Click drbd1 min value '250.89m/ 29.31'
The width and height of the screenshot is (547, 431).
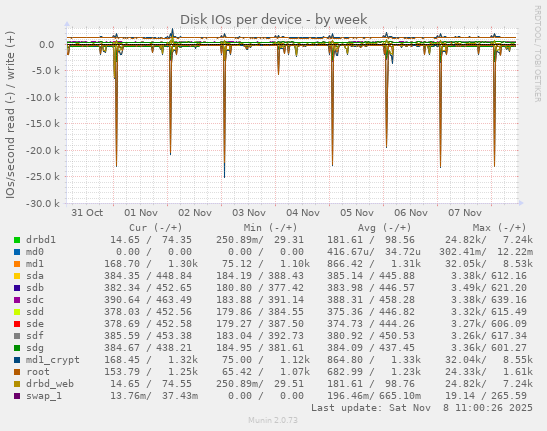[x=260, y=240]
